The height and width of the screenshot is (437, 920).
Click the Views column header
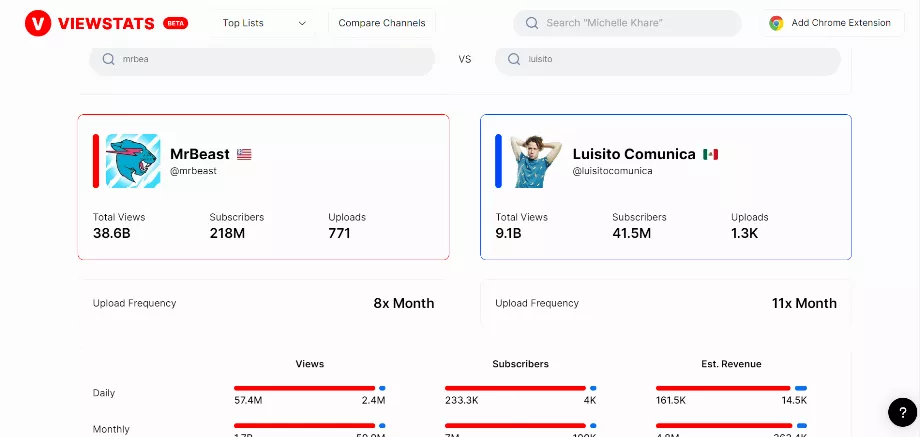tap(310, 364)
